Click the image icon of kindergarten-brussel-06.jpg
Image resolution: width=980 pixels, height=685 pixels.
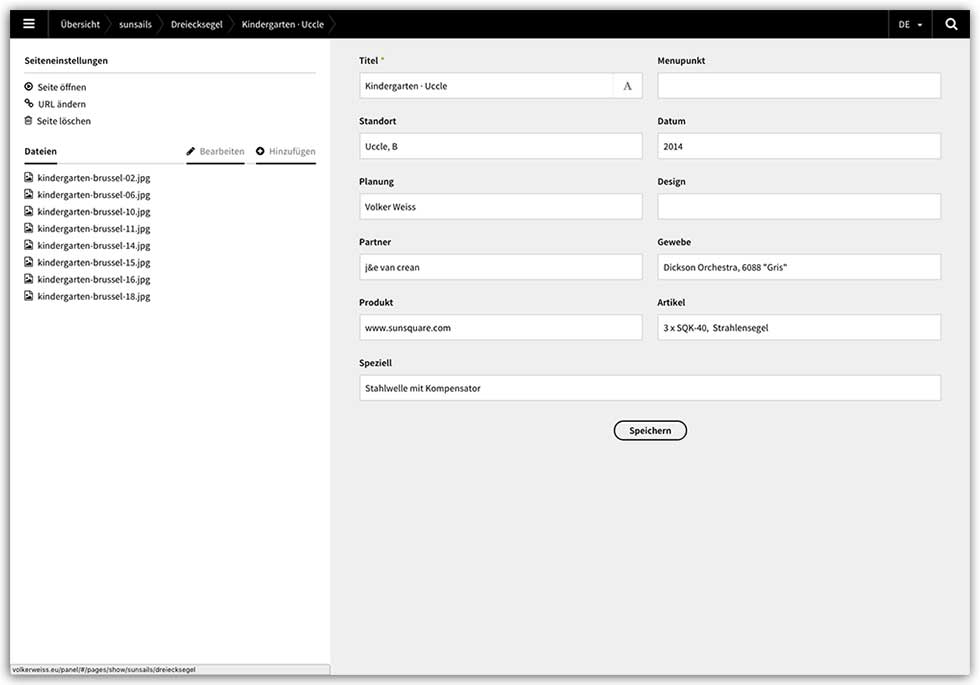[x=29, y=194]
